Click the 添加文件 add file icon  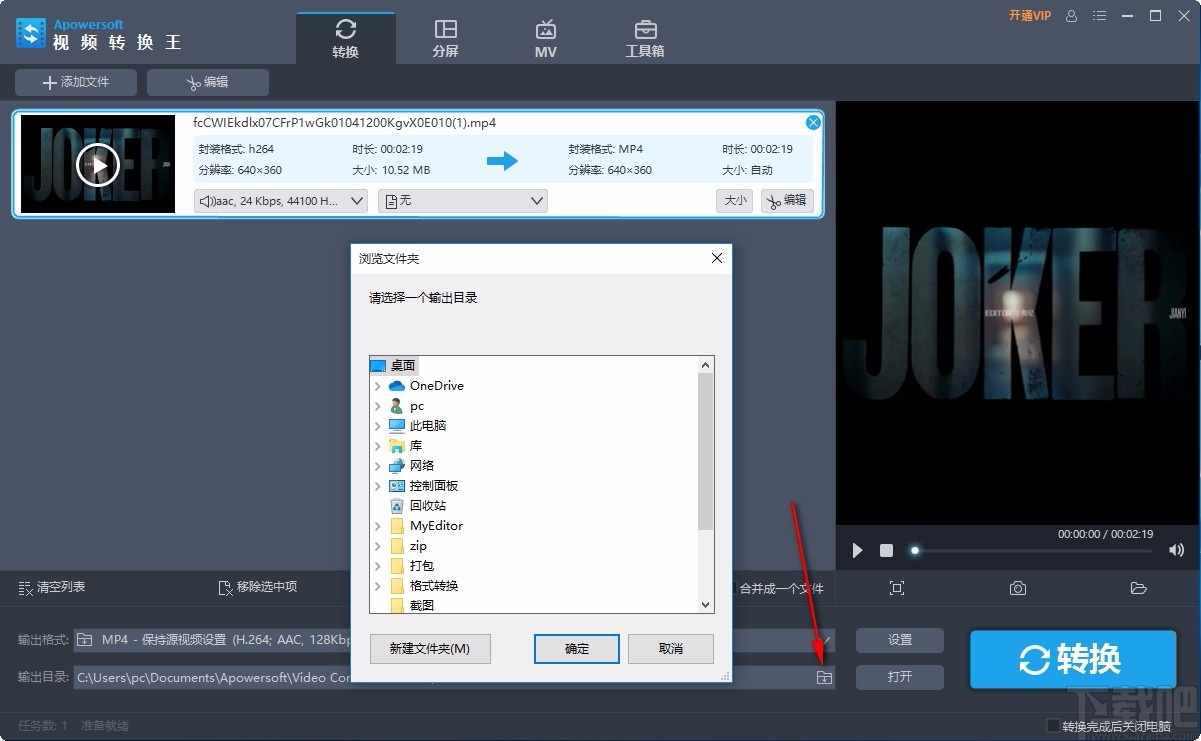[x=47, y=82]
